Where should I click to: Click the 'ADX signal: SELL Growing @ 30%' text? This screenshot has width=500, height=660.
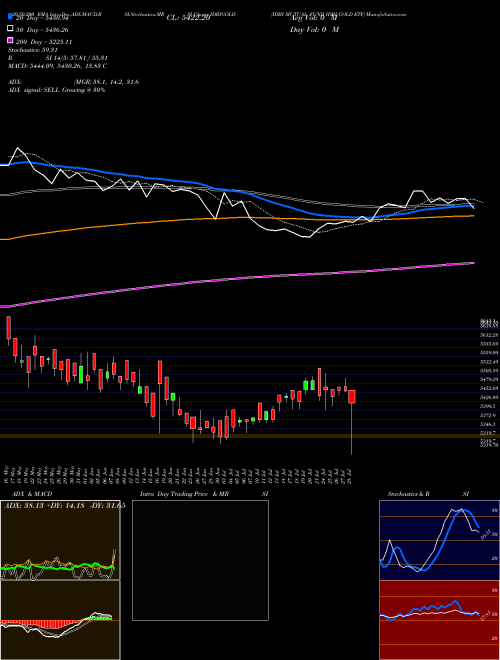coord(56,90)
